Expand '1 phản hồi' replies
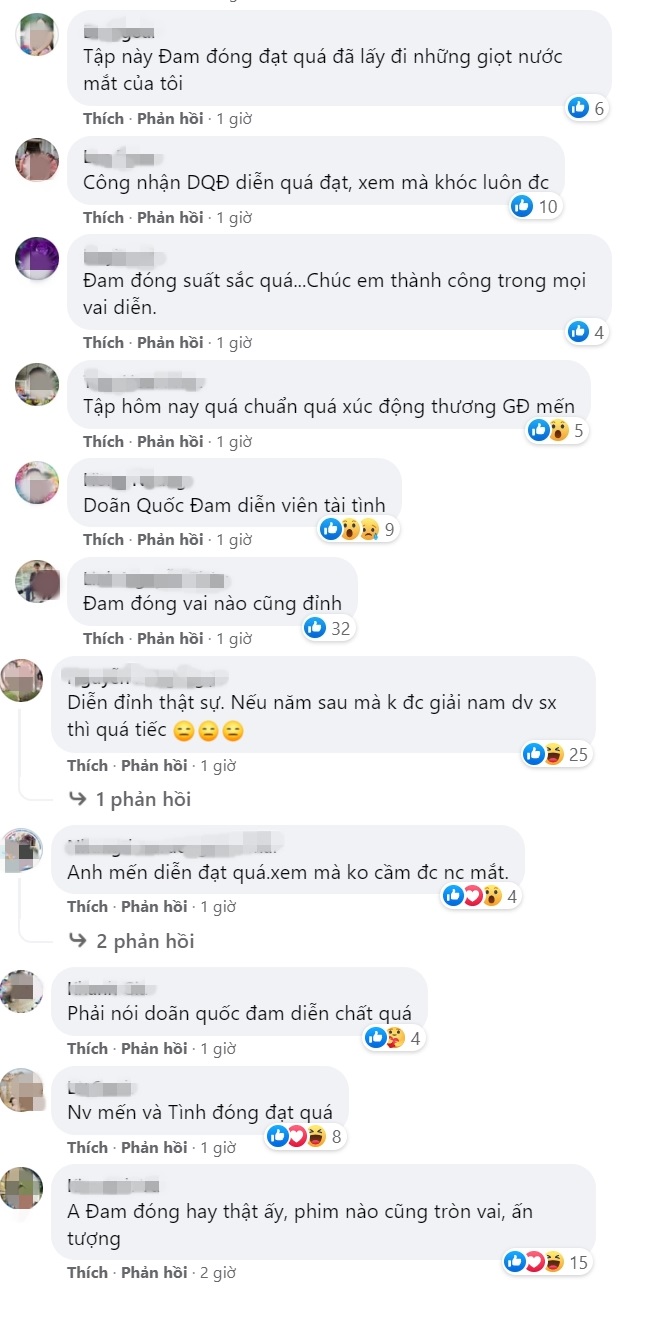668x1328 pixels. coord(129,799)
